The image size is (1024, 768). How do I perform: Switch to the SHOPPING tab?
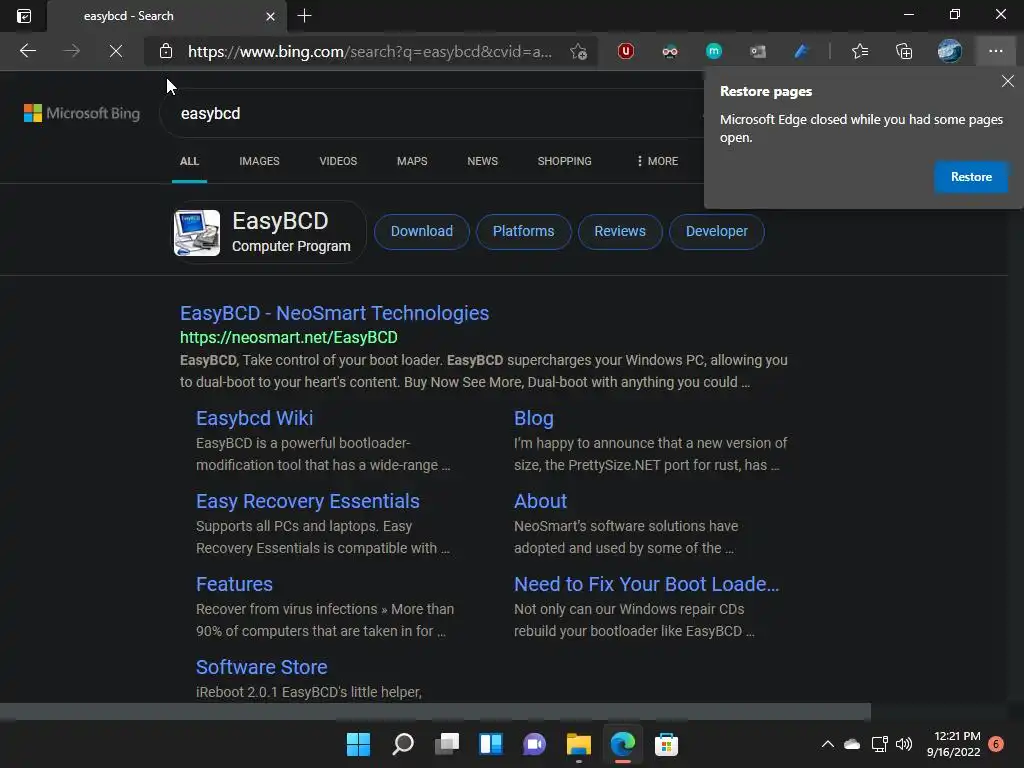point(564,161)
